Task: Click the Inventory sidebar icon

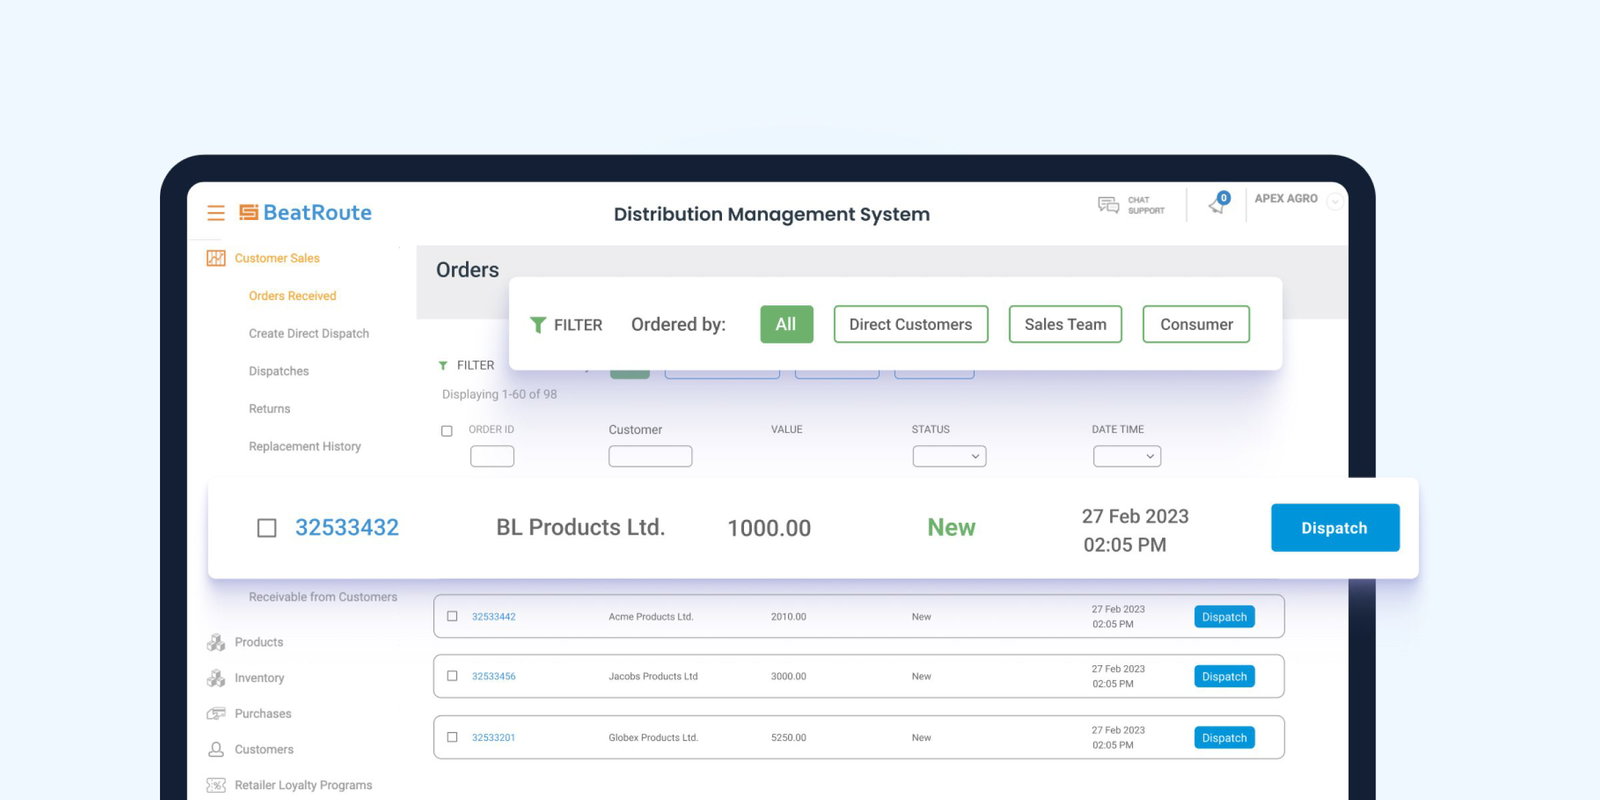Action: pos(215,678)
